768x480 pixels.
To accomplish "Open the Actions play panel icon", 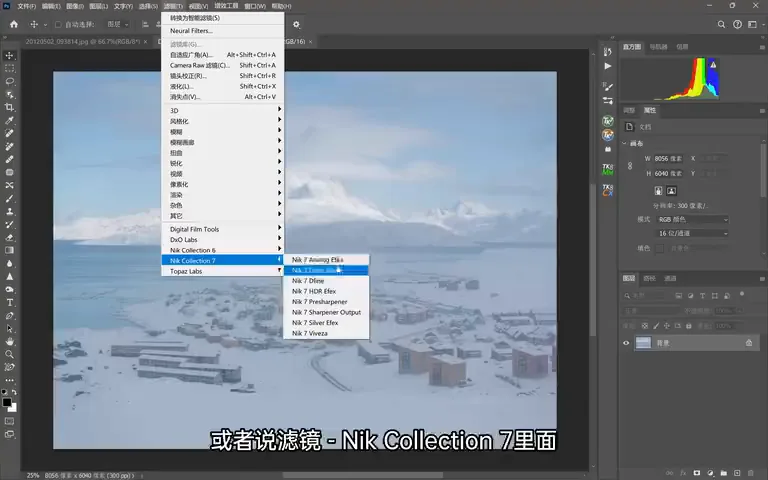I will click(x=608, y=66).
